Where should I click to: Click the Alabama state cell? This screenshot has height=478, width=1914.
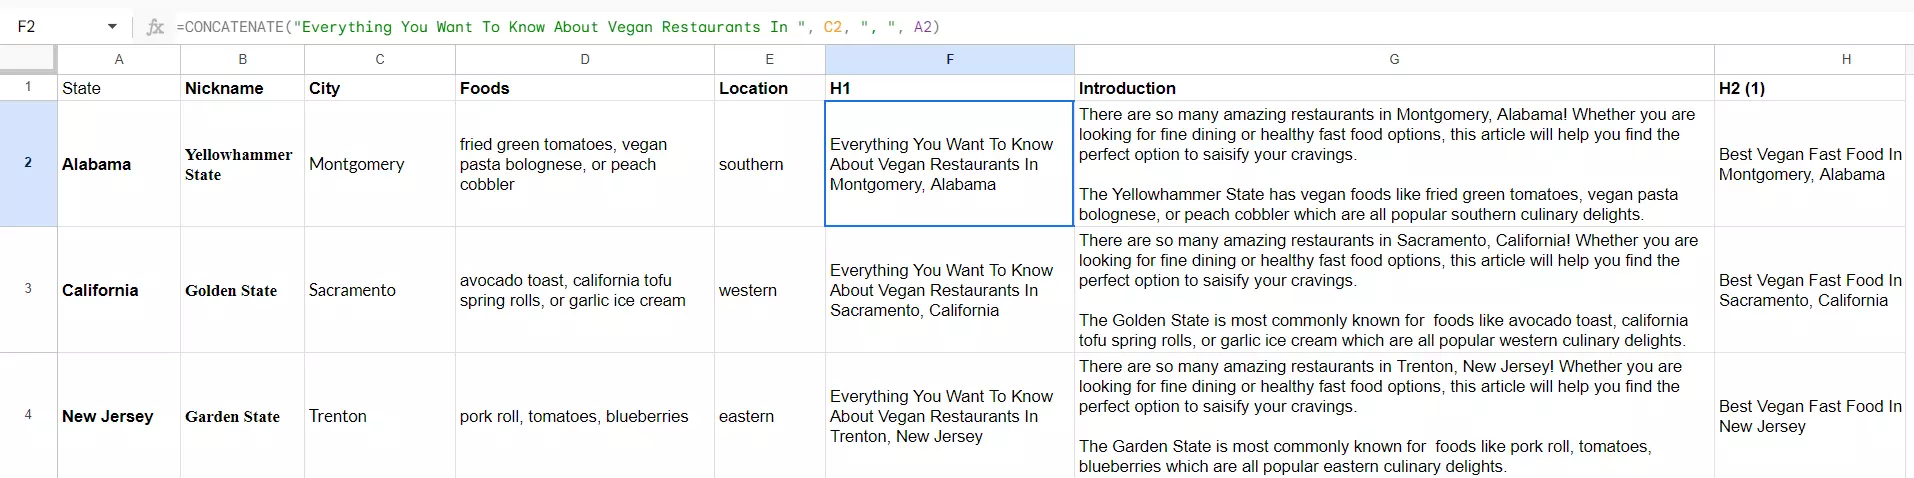[119, 164]
